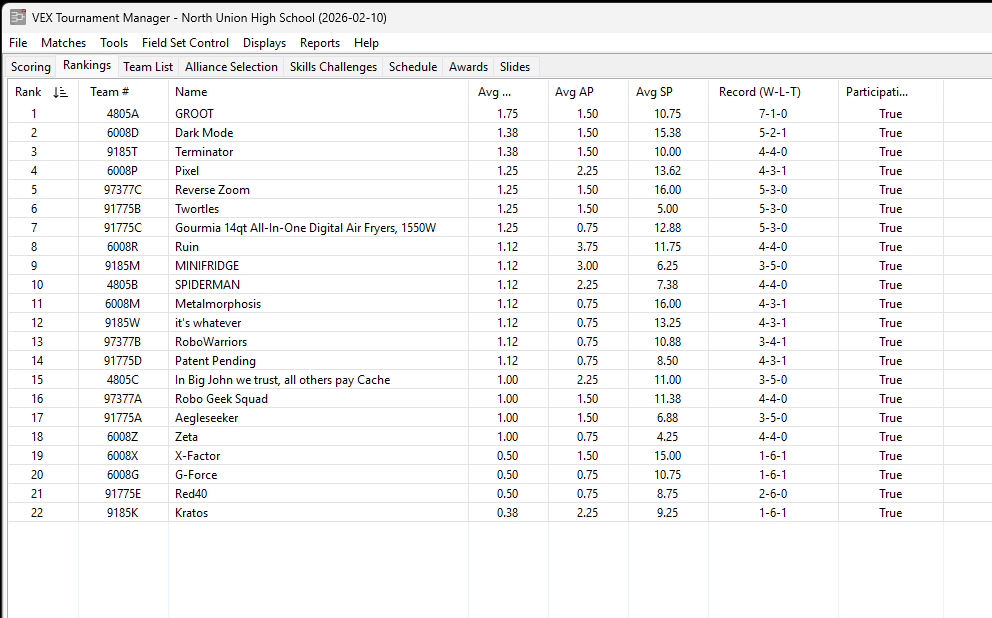Viewport: 992px width, 618px height.
Task: Click Red40's record 2-6-0
Action: coord(773,493)
